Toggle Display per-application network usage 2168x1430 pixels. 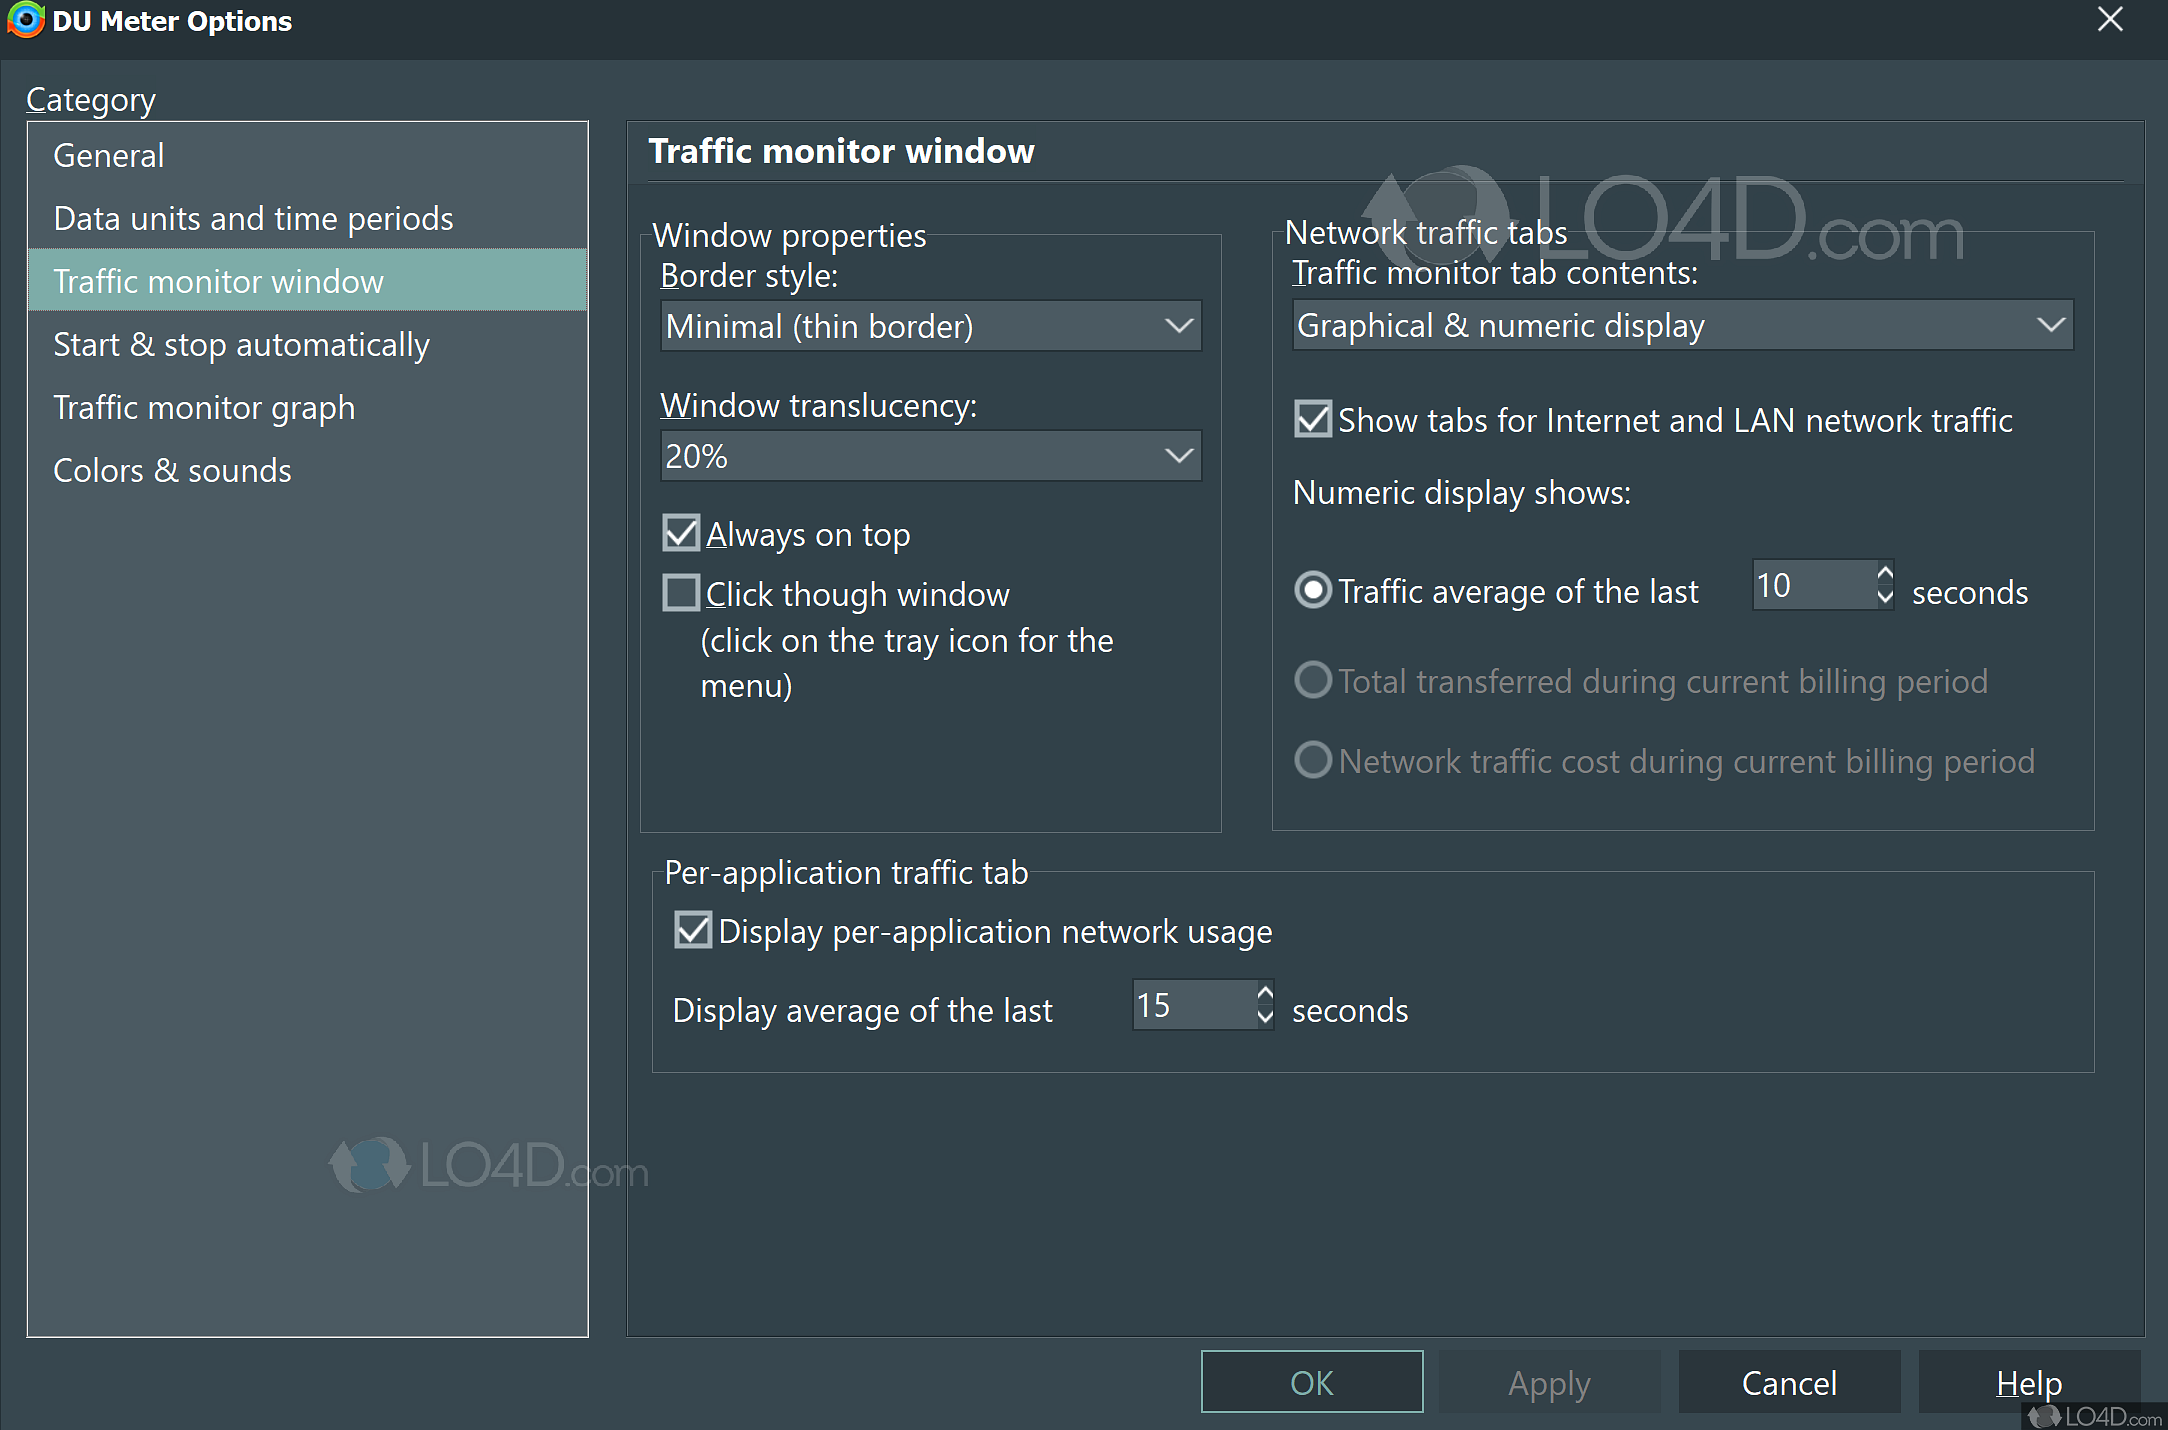(x=693, y=931)
